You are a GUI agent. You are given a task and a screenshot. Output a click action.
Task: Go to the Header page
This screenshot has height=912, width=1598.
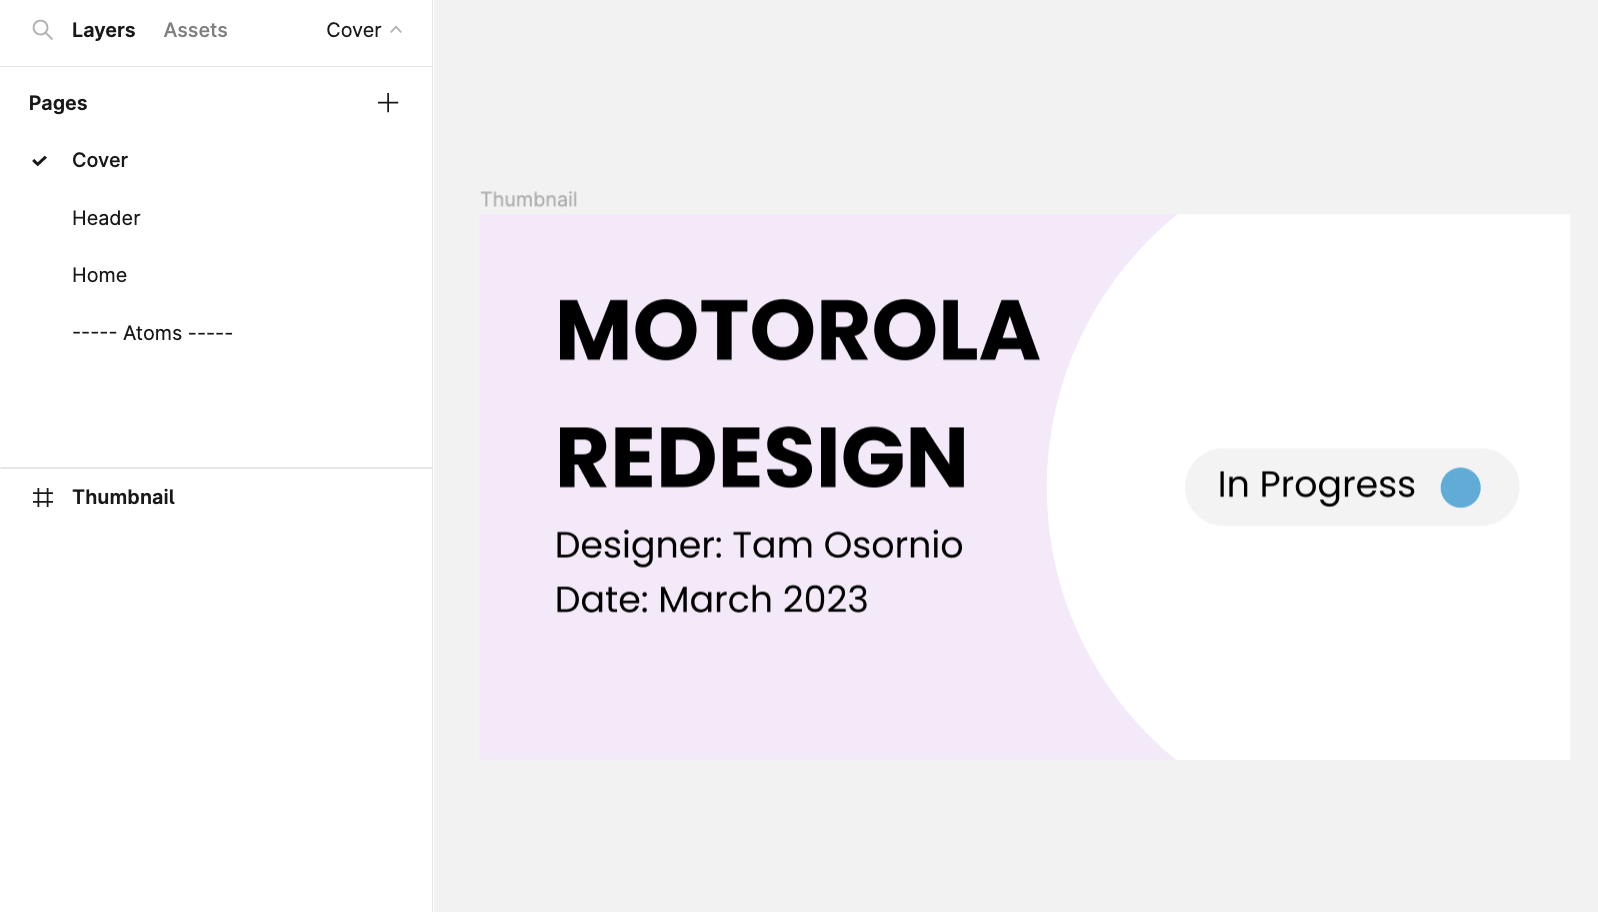(106, 218)
